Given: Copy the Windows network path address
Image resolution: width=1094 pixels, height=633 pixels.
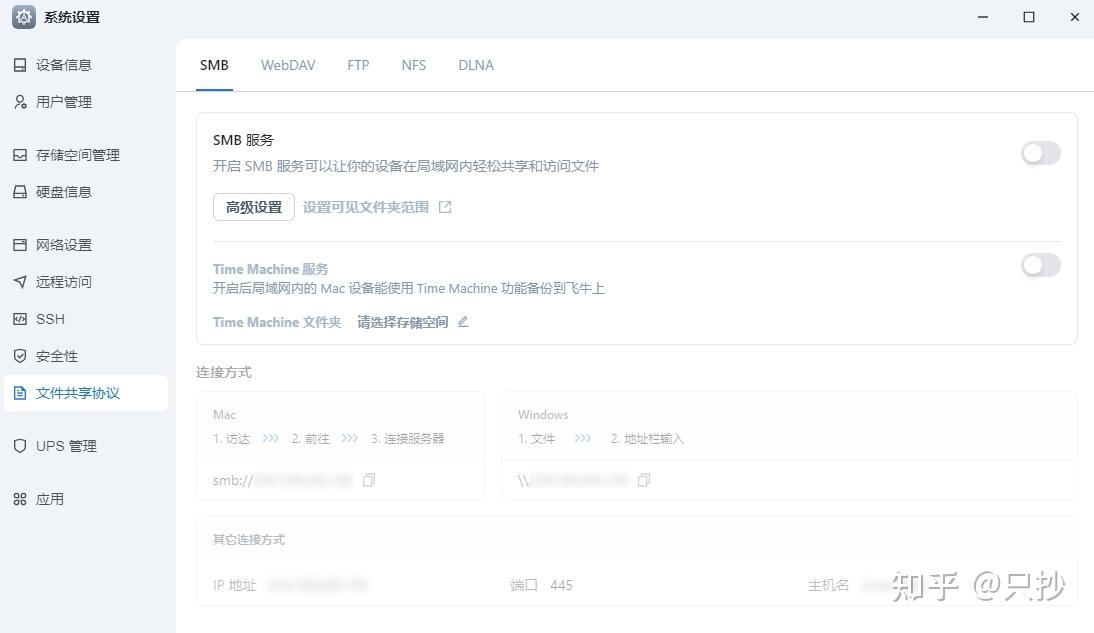Looking at the screenshot, I should click(643, 480).
